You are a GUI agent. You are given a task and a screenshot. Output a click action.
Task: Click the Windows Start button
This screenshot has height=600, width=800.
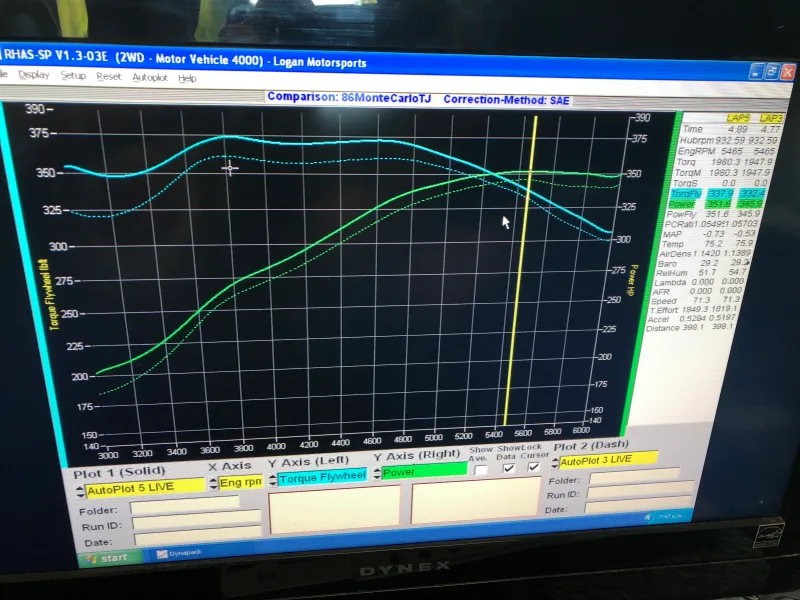(105, 557)
